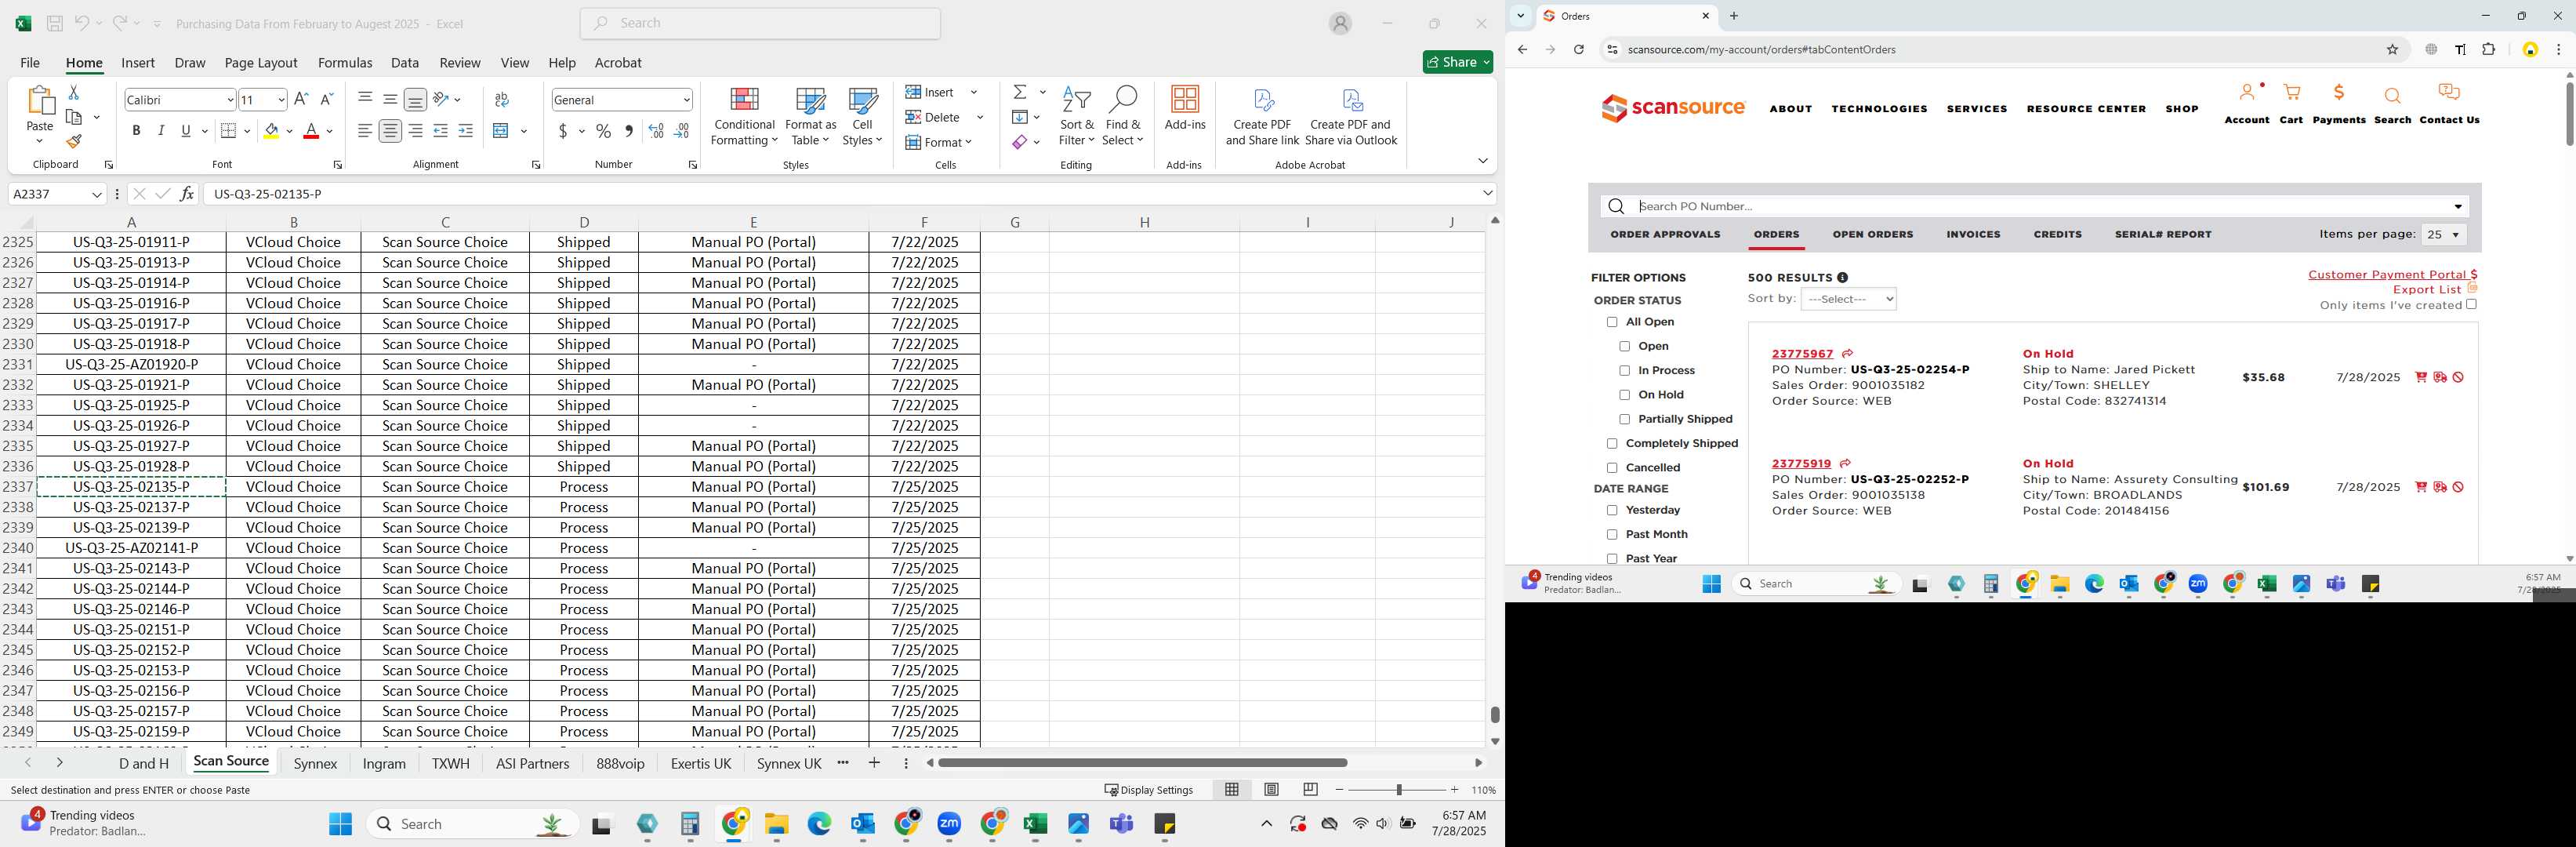Check the On Hold filter
The image size is (2576, 847).
[x=1624, y=395]
